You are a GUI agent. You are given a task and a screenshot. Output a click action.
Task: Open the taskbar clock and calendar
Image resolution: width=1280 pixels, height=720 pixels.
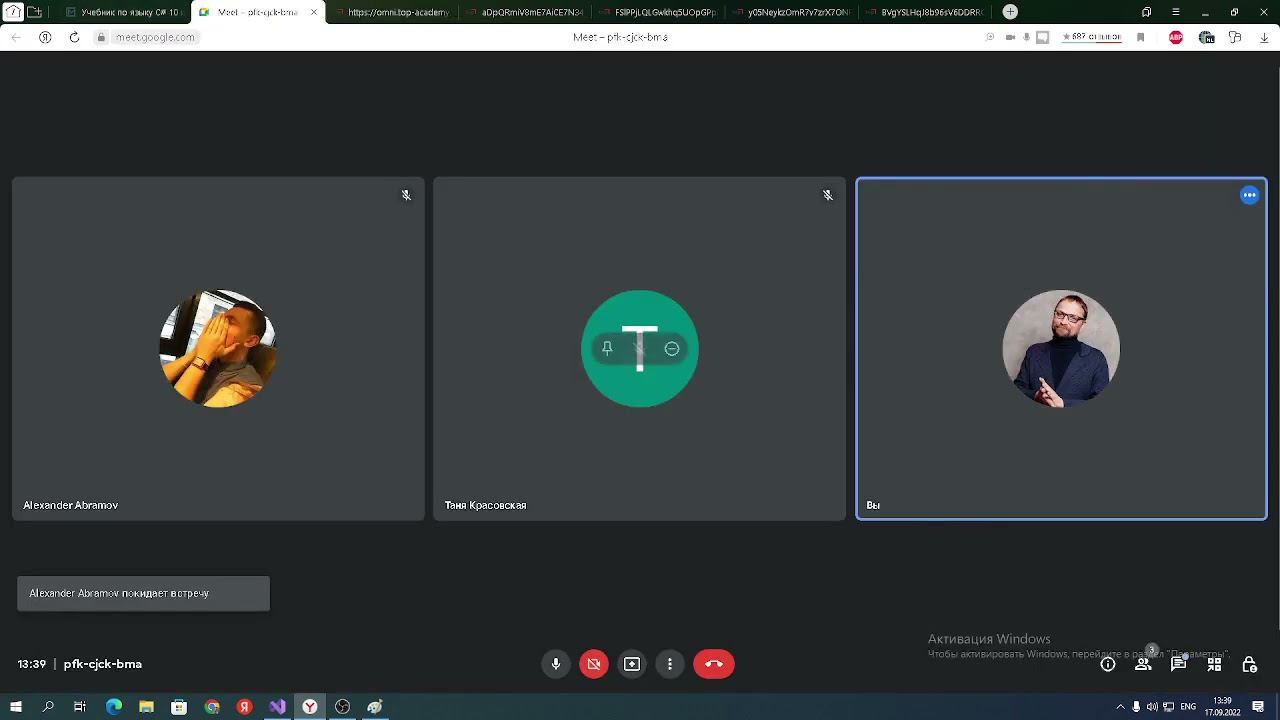[1222, 707]
